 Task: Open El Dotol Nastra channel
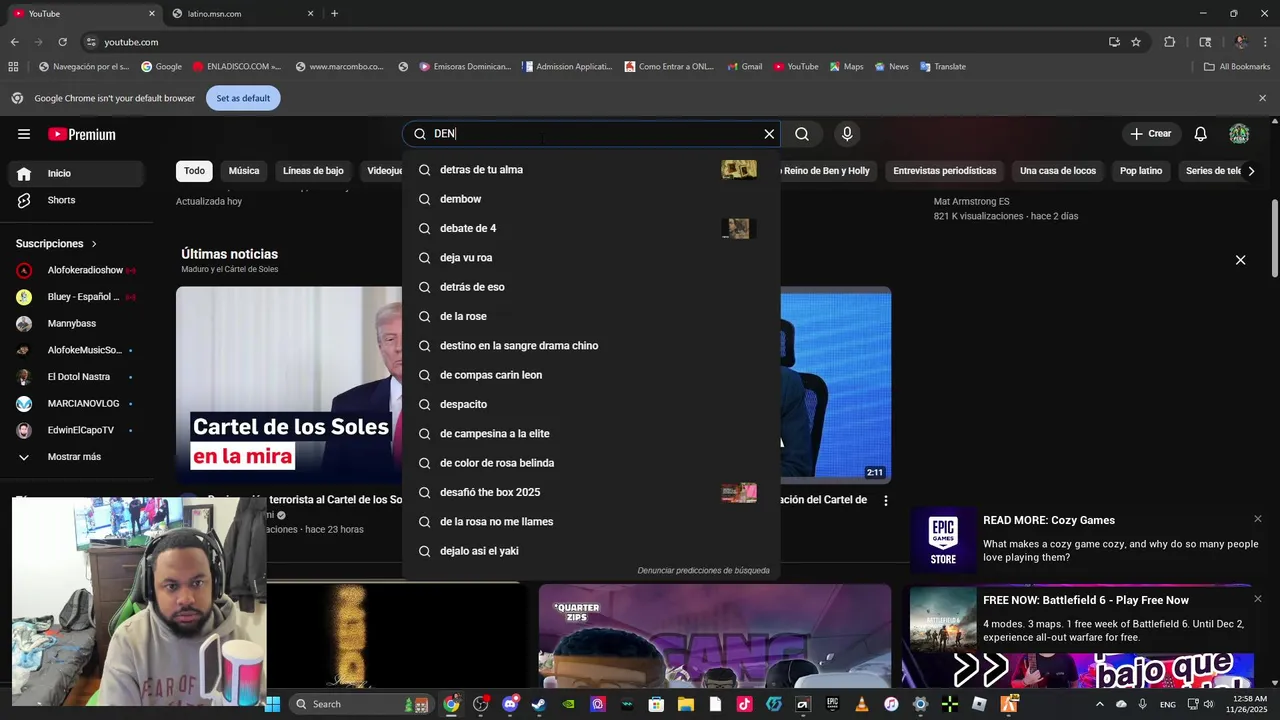pyautogui.click(x=78, y=377)
